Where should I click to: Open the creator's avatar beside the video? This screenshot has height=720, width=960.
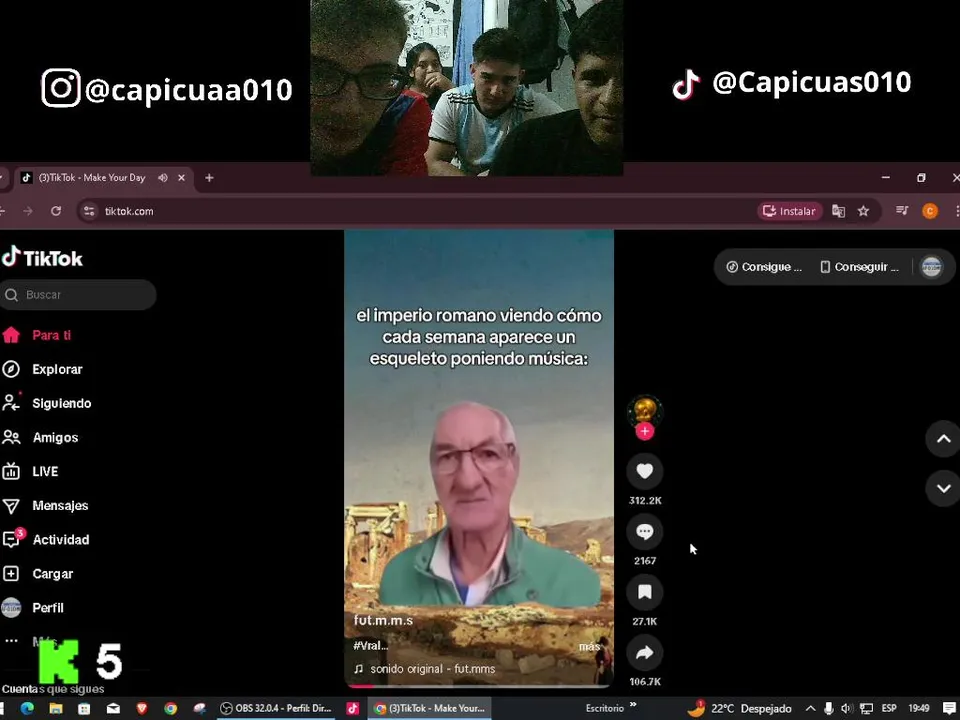pos(645,410)
